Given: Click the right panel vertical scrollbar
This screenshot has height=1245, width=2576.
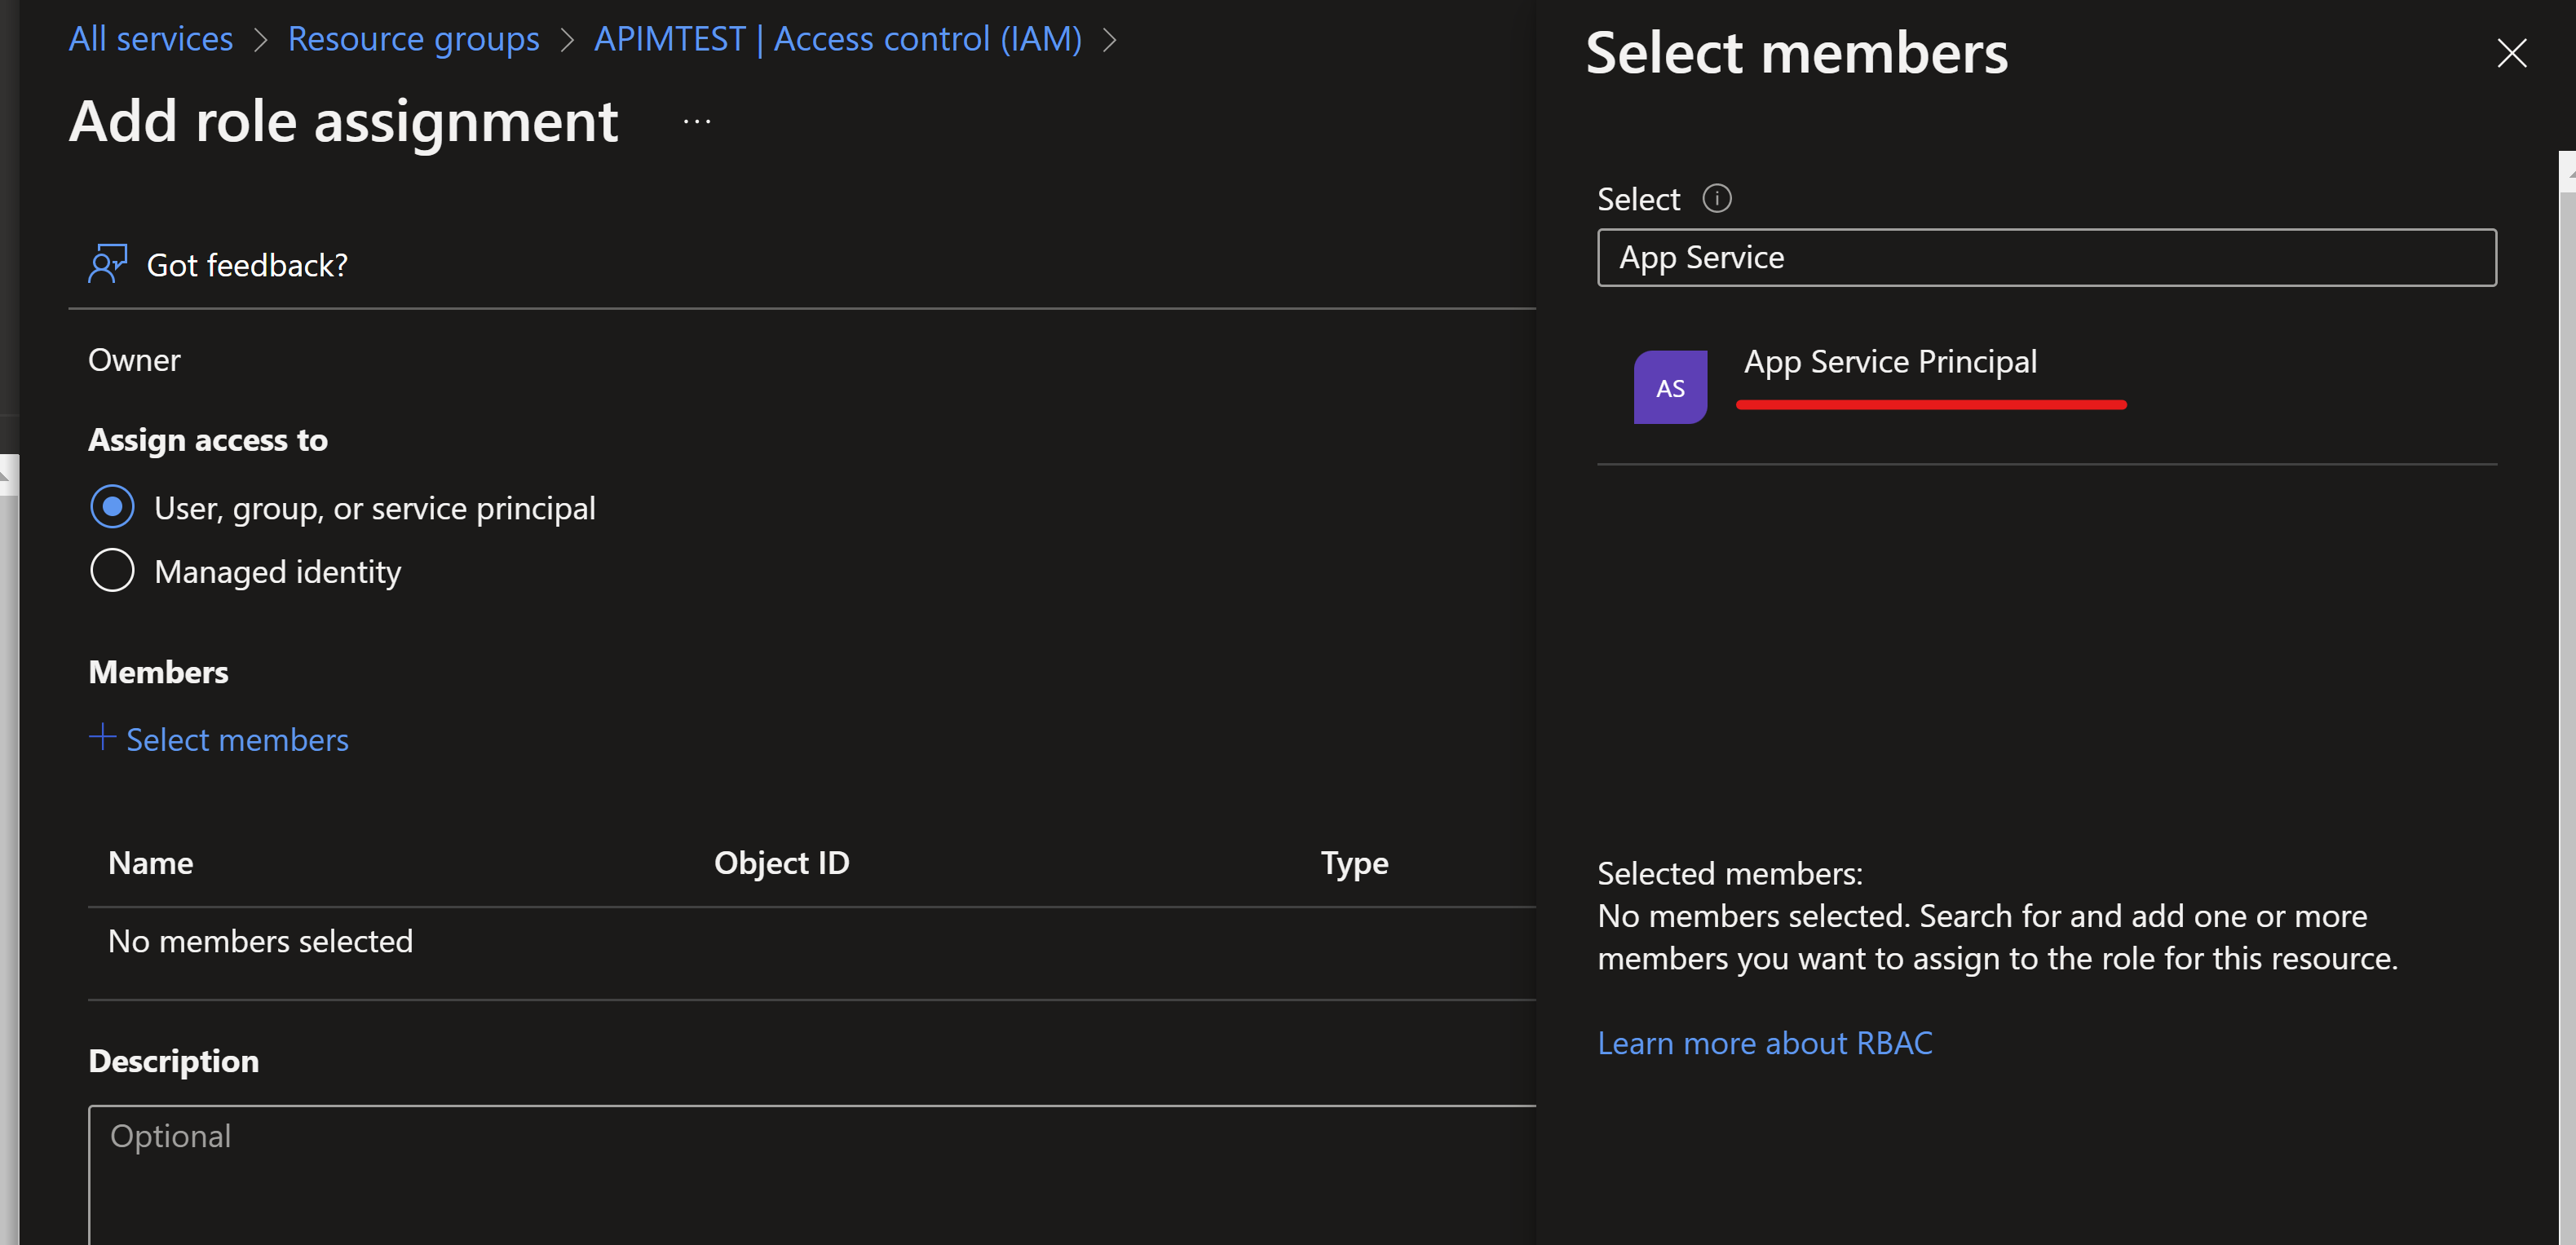Looking at the screenshot, I should pyautogui.click(x=2566, y=700).
